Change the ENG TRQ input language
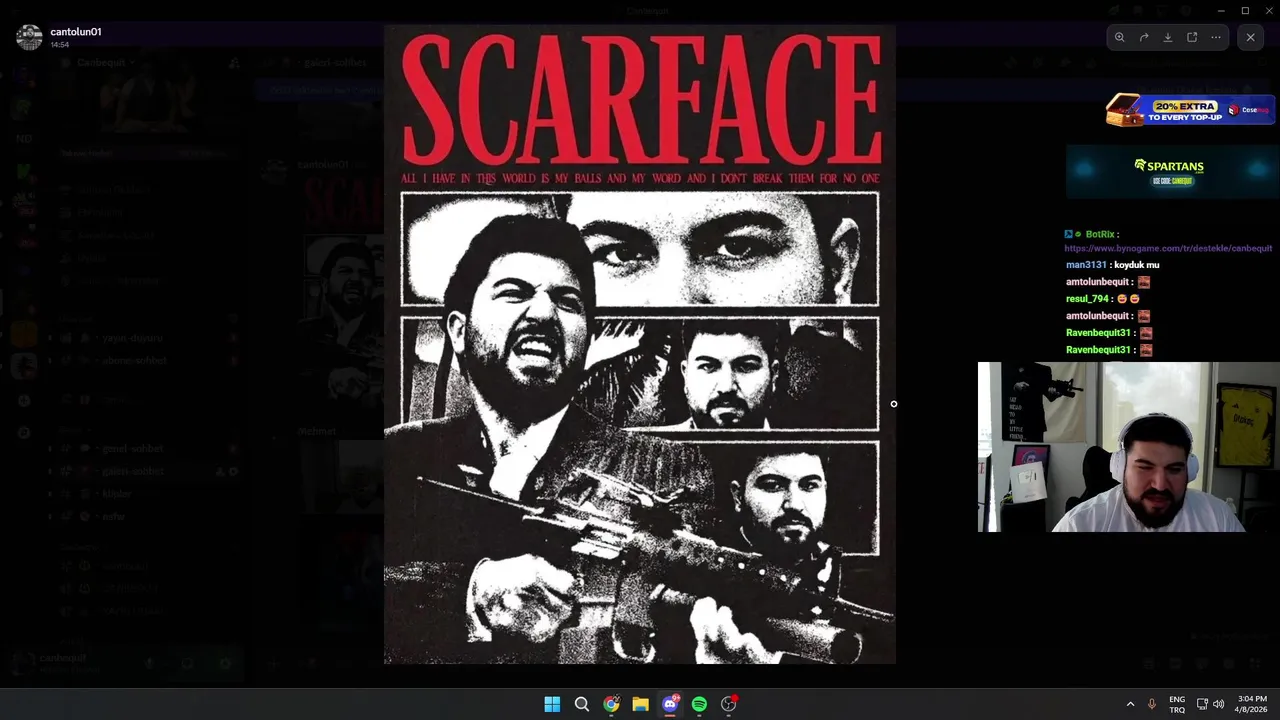This screenshot has height=720, width=1280. pos(1177,704)
